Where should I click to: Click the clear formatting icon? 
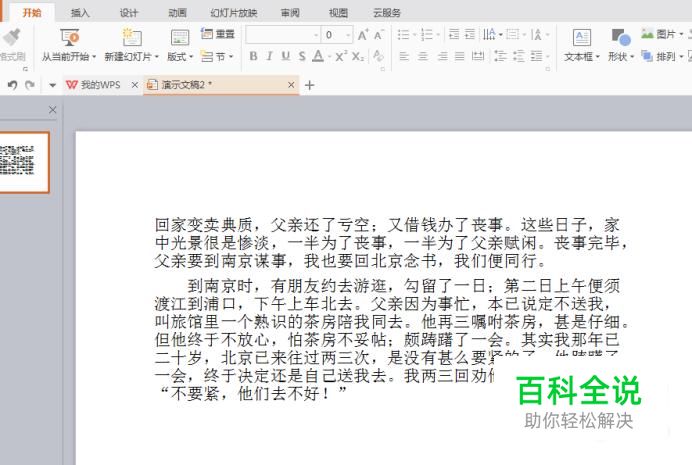[x=378, y=56]
